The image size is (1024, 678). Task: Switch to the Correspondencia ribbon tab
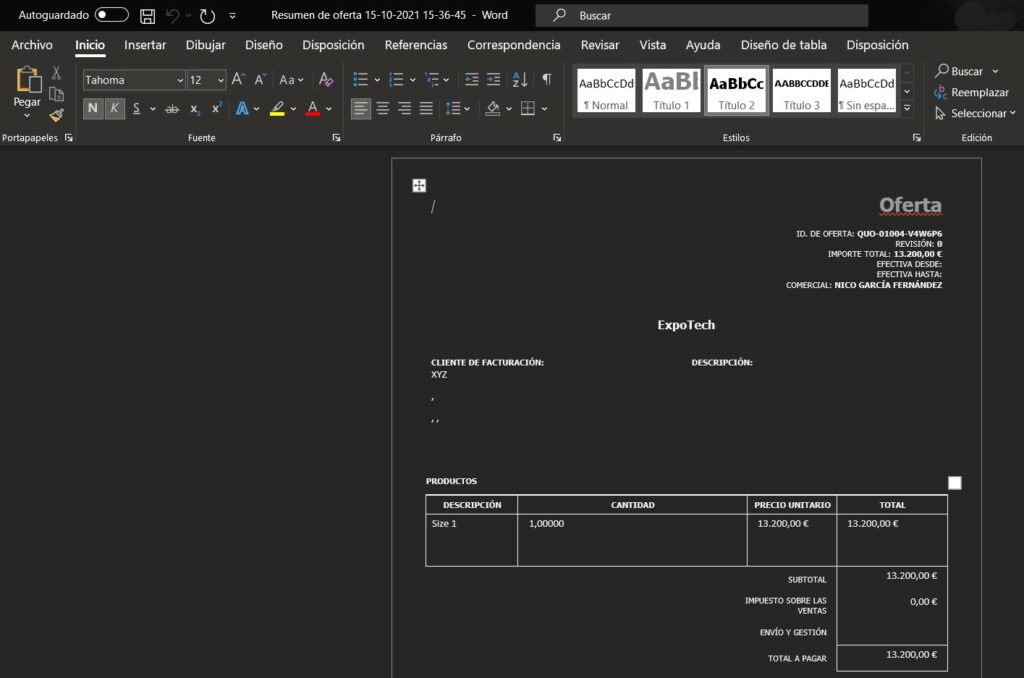tap(513, 45)
